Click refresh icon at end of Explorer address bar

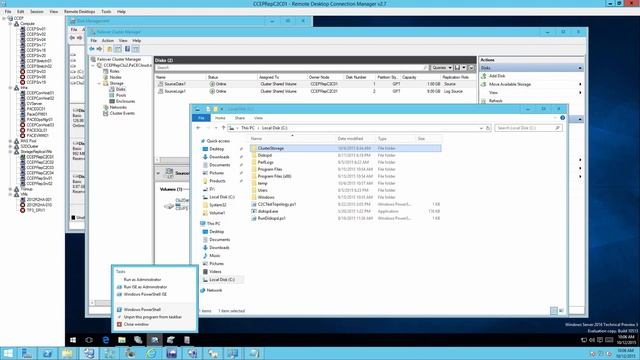point(488,128)
